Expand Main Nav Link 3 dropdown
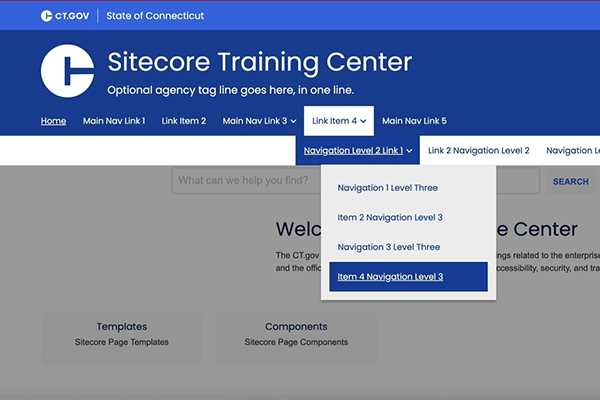600x400 pixels. (x=259, y=122)
